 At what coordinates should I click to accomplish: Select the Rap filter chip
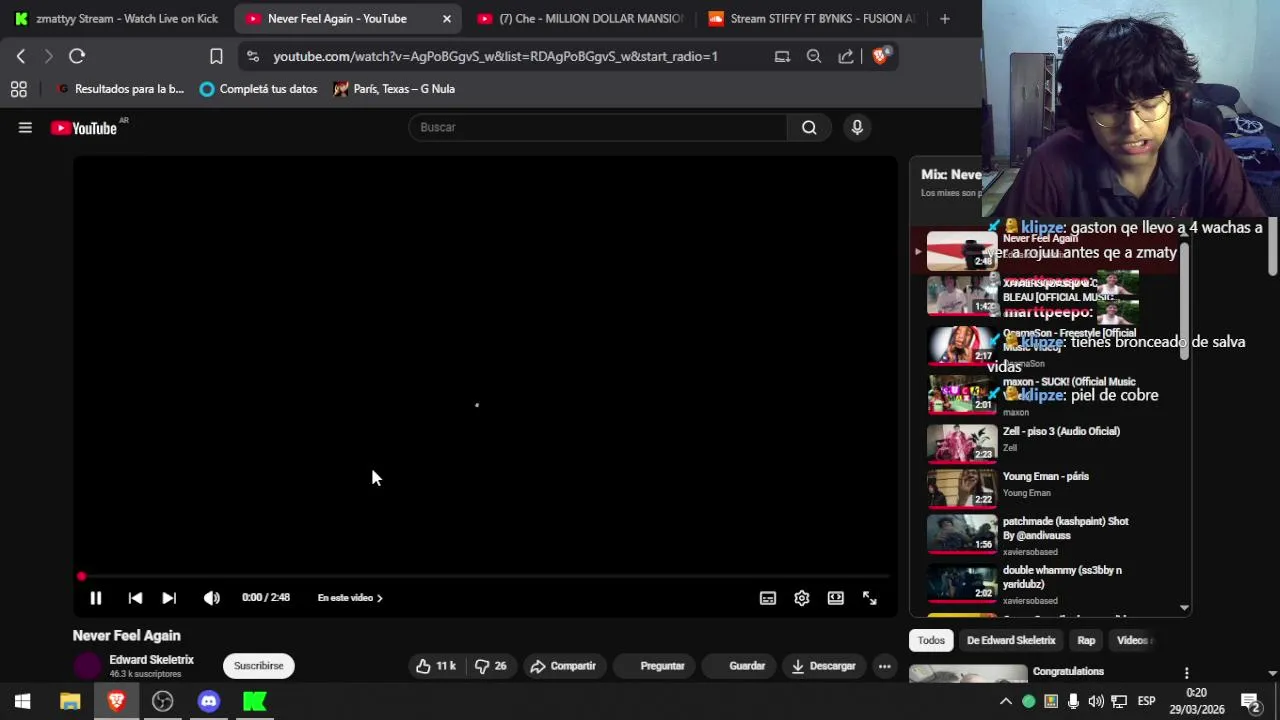(x=1086, y=640)
